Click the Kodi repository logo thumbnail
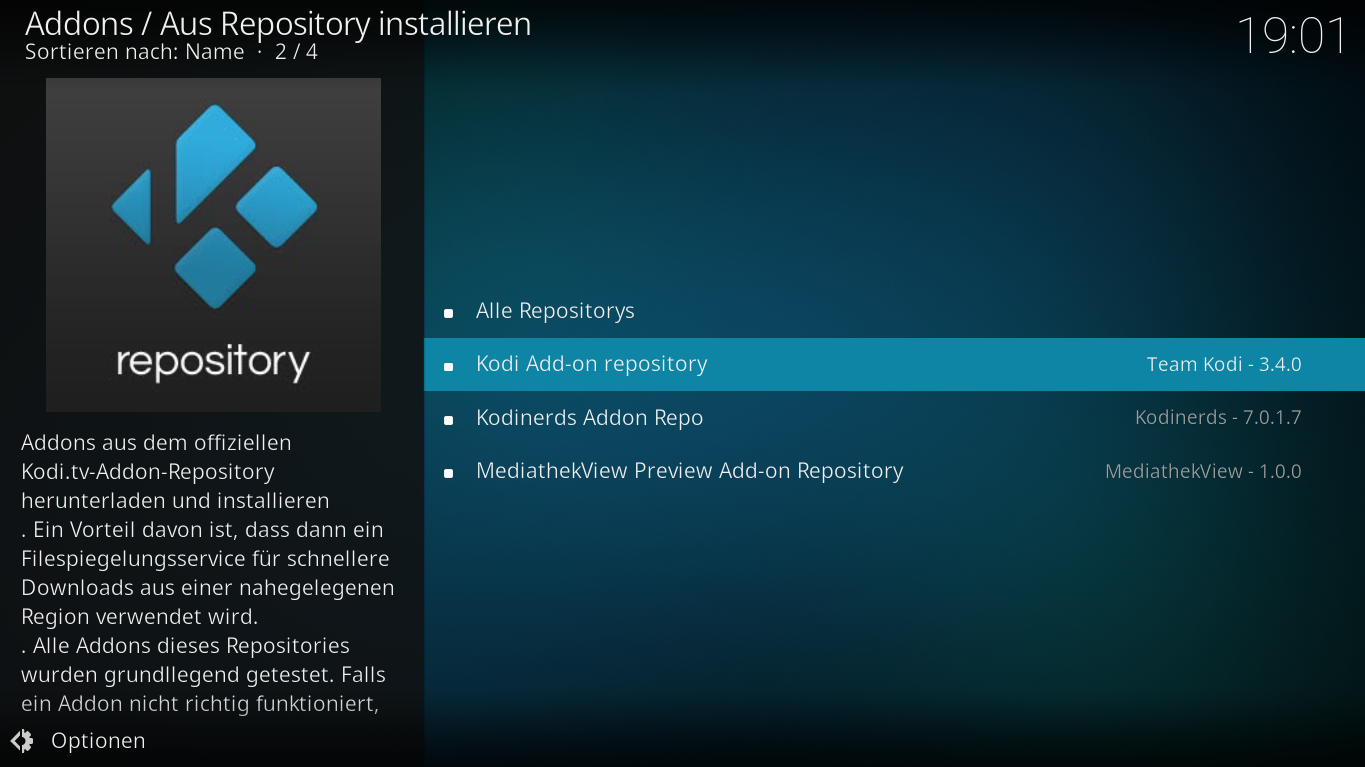The width and height of the screenshot is (1365, 767). click(x=213, y=245)
